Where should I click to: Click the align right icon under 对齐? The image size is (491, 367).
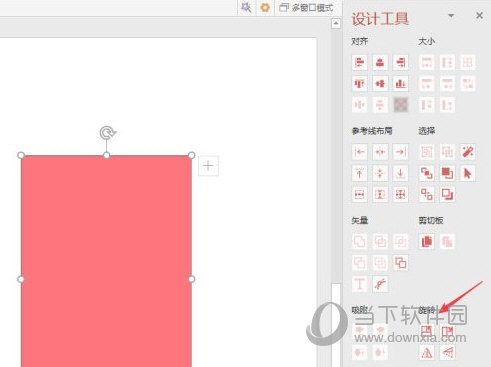[400, 62]
